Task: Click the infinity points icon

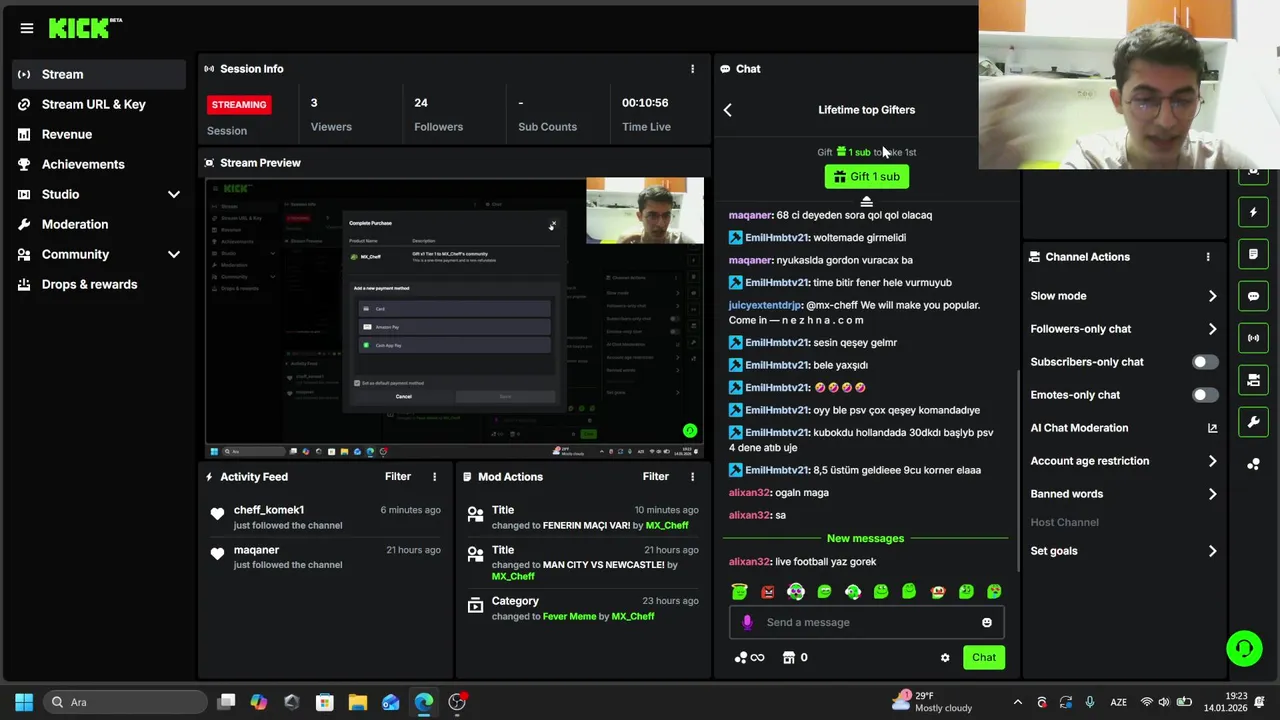Action: (750, 657)
